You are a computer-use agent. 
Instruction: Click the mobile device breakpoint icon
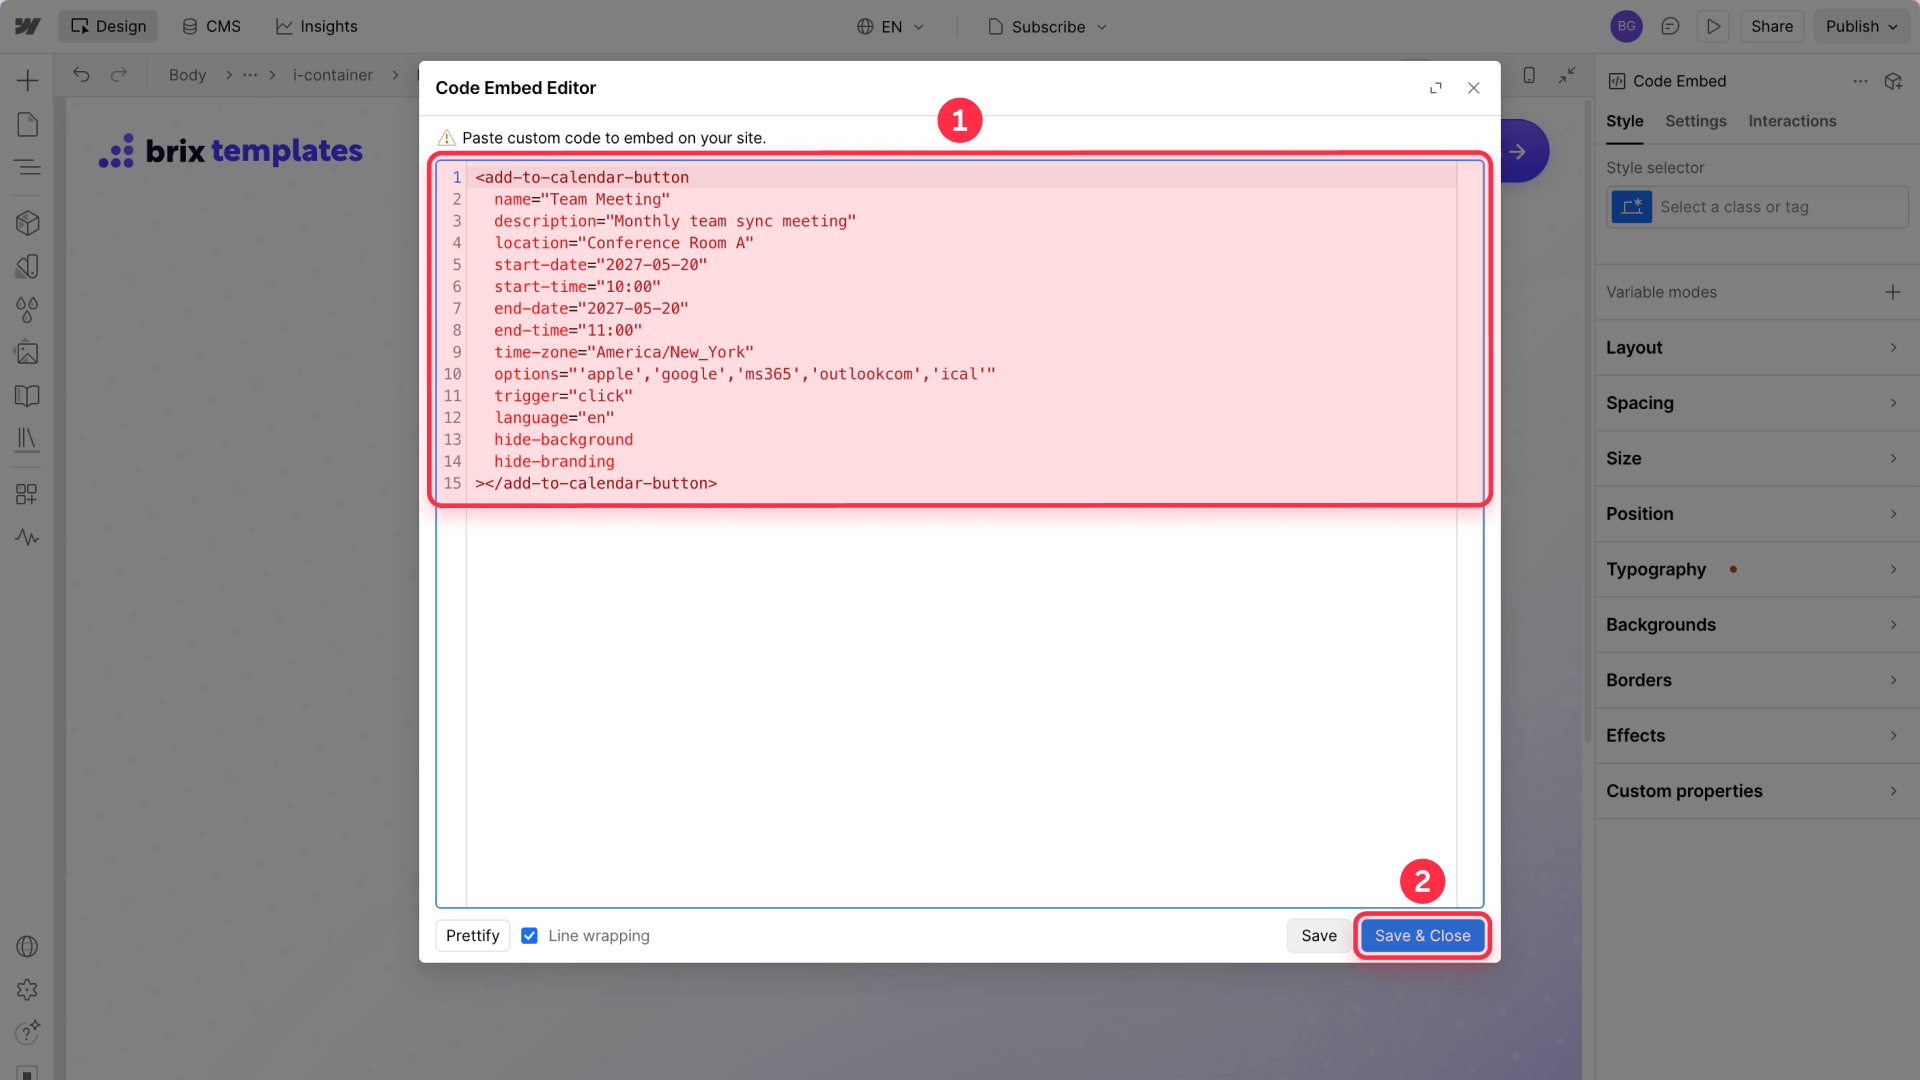1529,75
